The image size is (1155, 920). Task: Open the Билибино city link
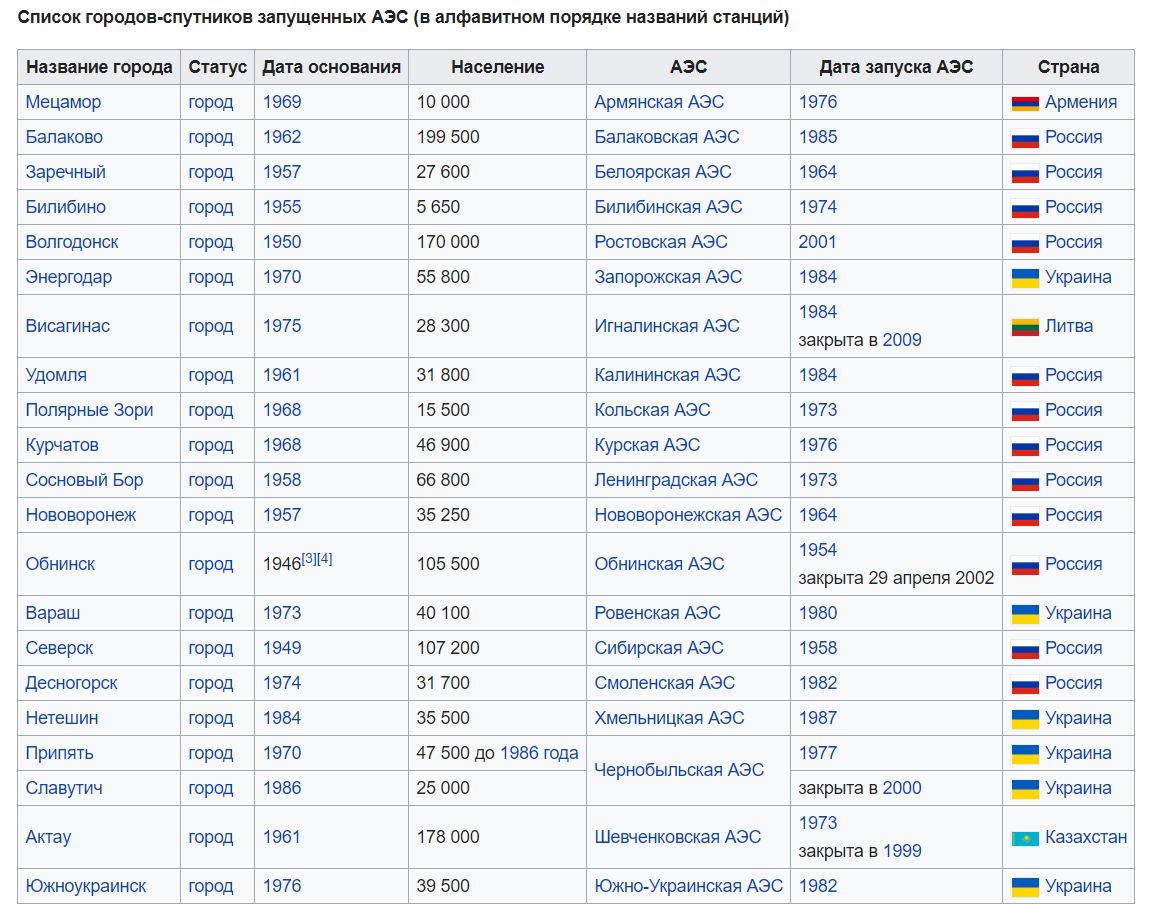coord(66,207)
